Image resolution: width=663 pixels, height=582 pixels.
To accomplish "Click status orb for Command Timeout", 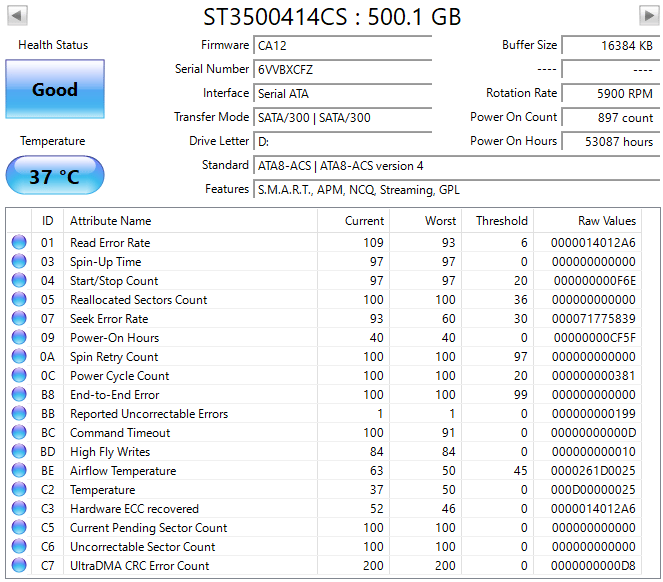I will pos(19,432).
